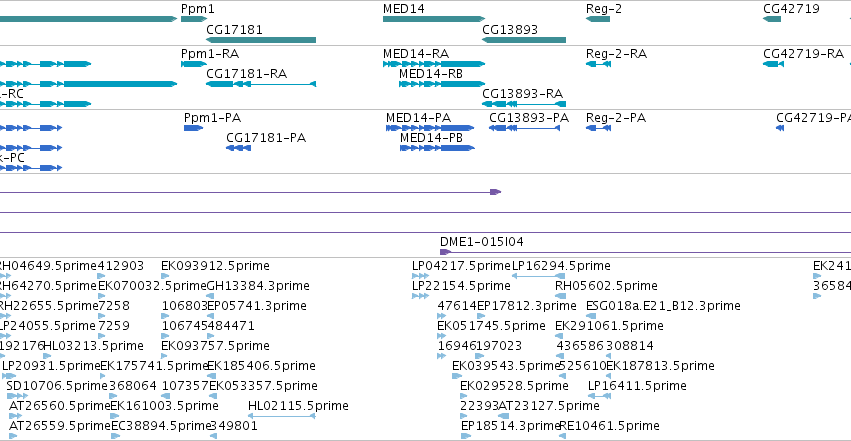This screenshot has height=441, width=851.
Task: Select the MED14-RA transcript glyph
Action: [x=434, y=64]
